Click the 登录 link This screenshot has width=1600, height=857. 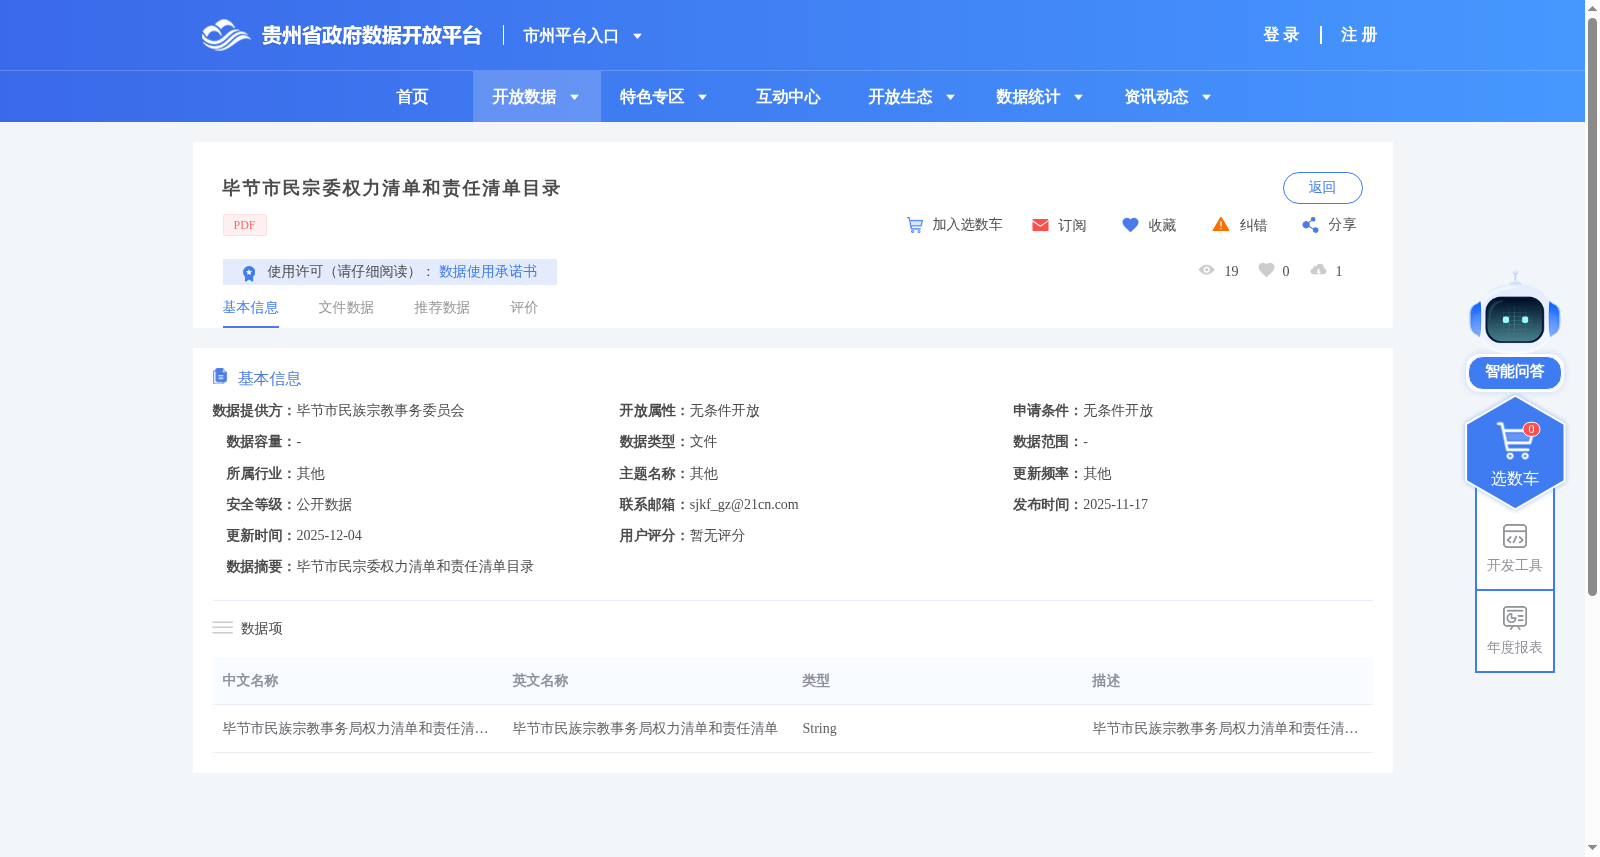(x=1281, y=35)
